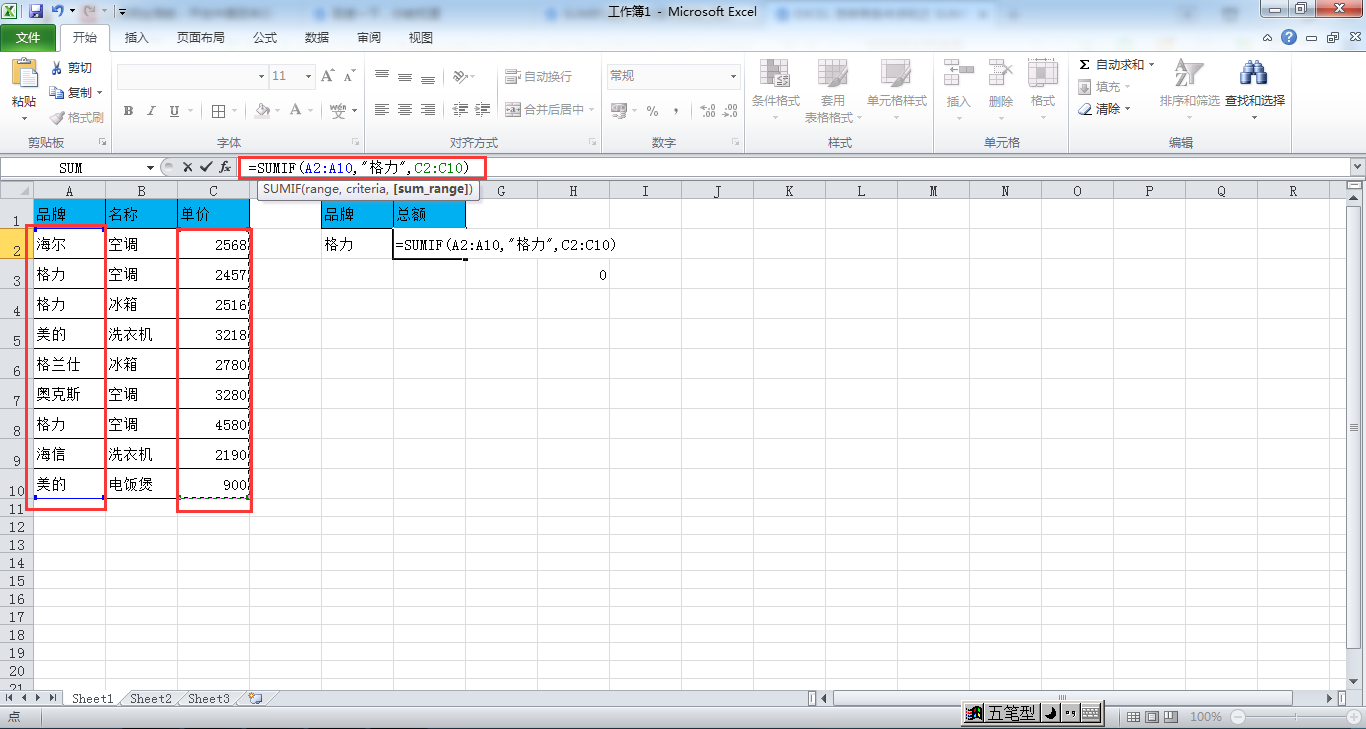Go to the next sheet with the tab scroll arrow
The height and width of the screenshot is (729, 1366).
click(x=39, y=698)
